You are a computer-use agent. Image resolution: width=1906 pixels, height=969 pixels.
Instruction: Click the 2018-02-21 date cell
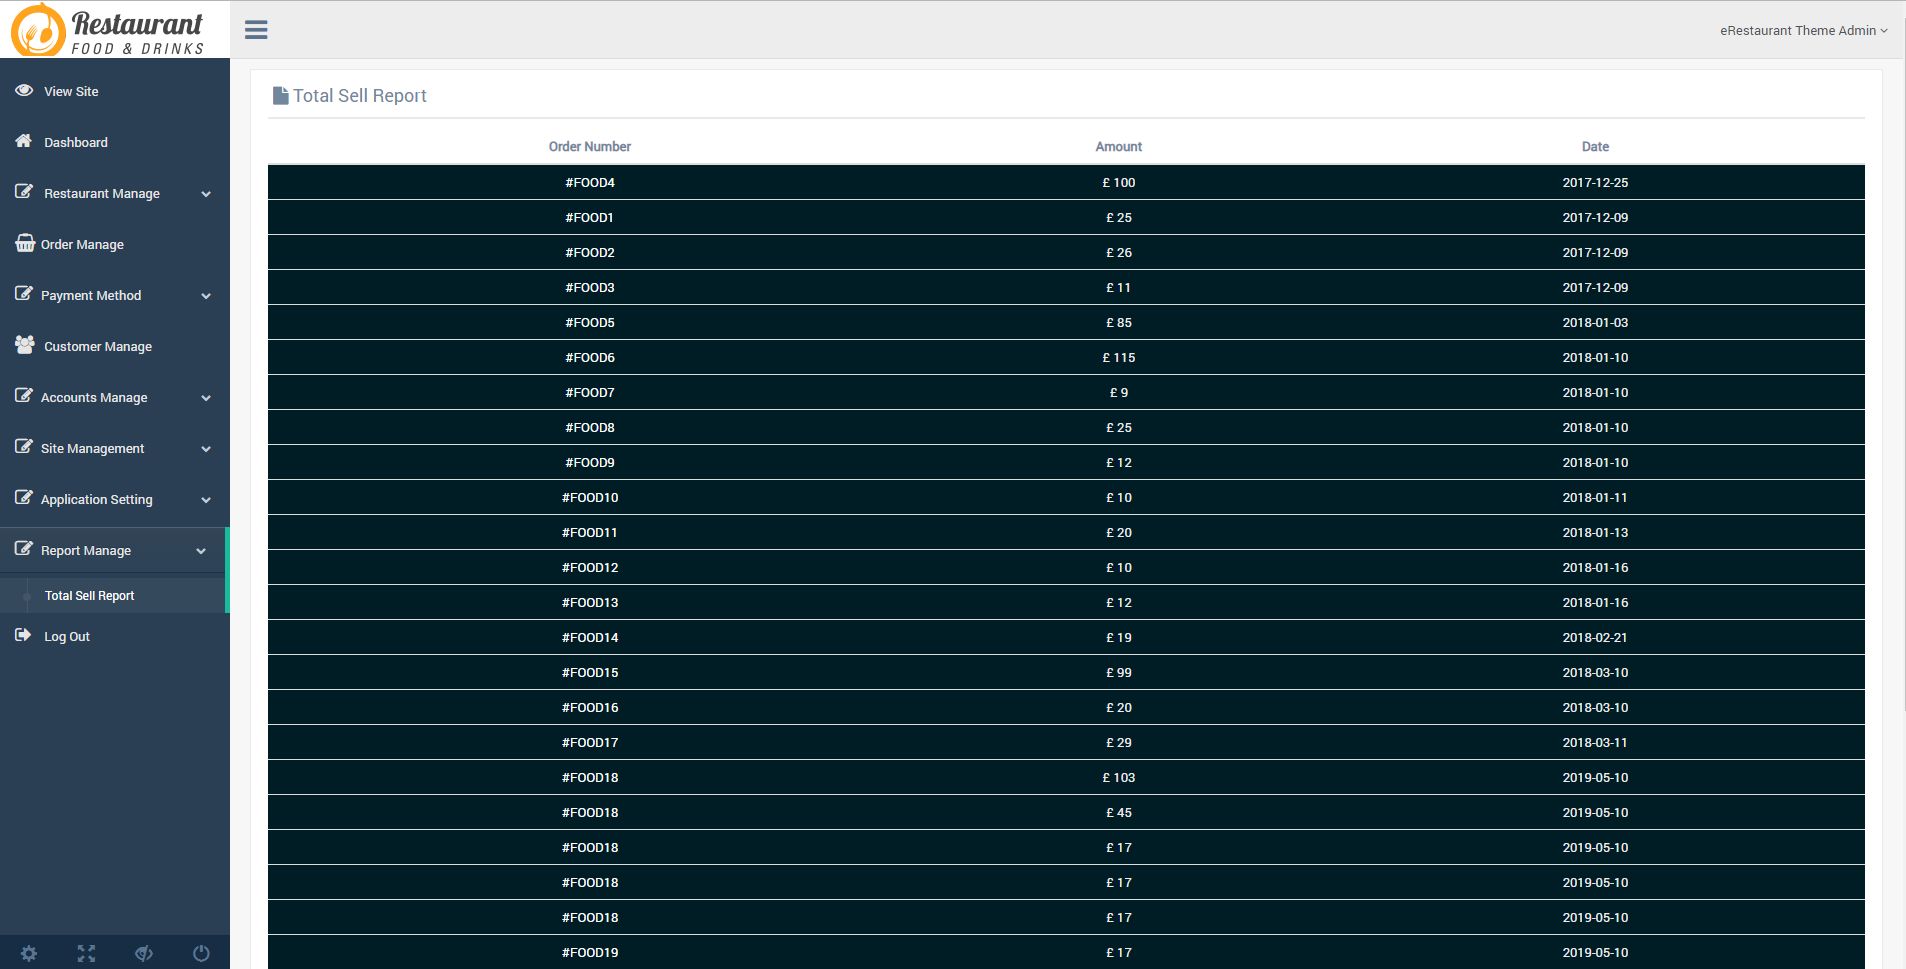[1595, 637]
